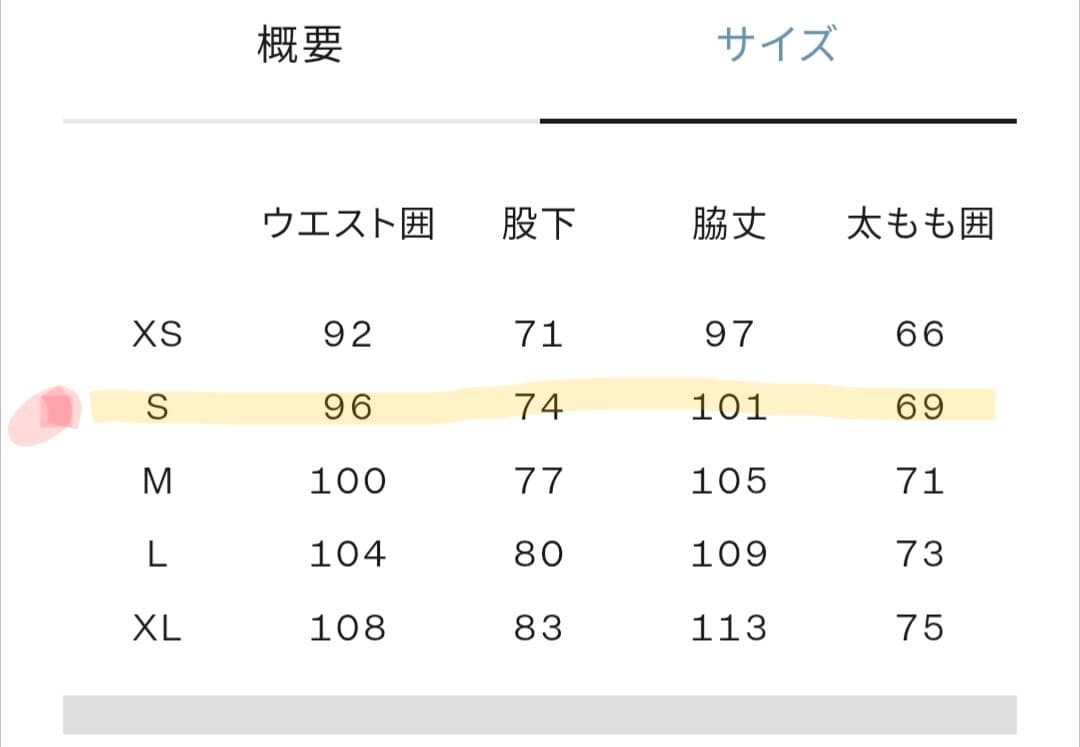1080x747 pixels.
Task: Select the inseam value 74 in S row
Action: pyautogui.click(x=538, y=407)
